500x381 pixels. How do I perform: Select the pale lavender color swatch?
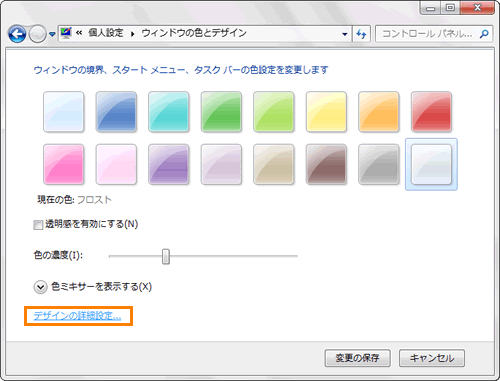pyautogui.click(x=221, y=164)
